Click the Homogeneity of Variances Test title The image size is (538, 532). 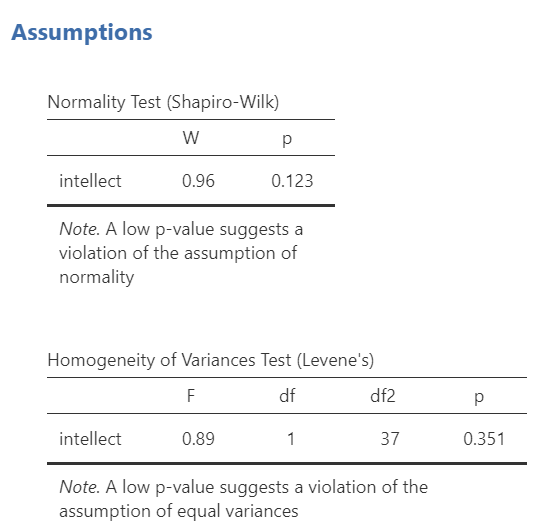pos(211,360)
